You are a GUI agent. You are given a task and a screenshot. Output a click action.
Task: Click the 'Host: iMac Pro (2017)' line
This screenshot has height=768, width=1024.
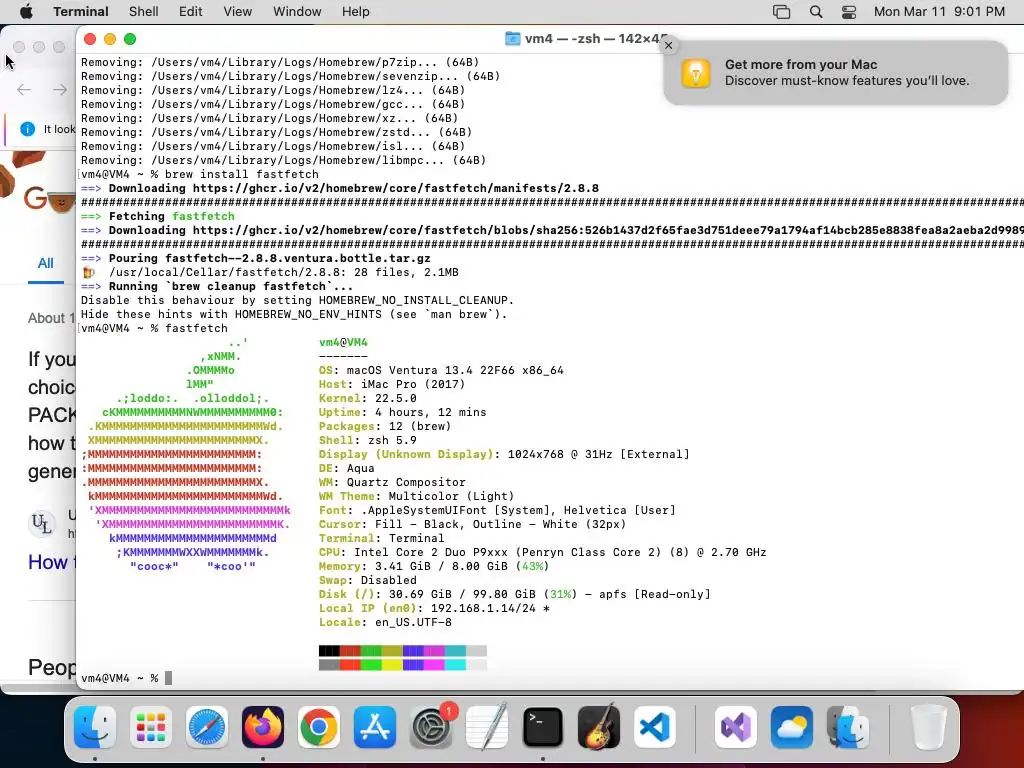(x=392, y=384)
